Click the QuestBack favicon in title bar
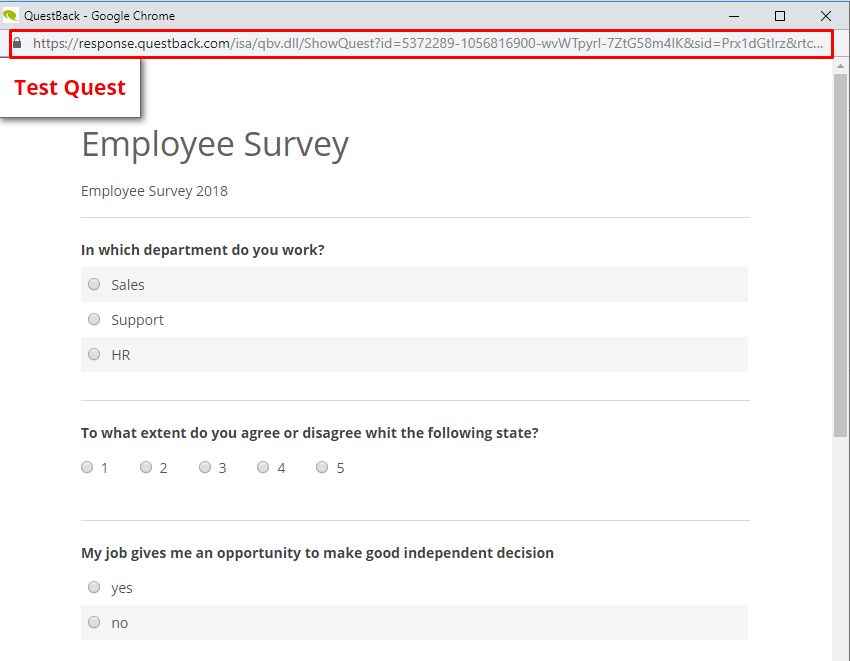 pyautogui.click(x=11, y=15)
